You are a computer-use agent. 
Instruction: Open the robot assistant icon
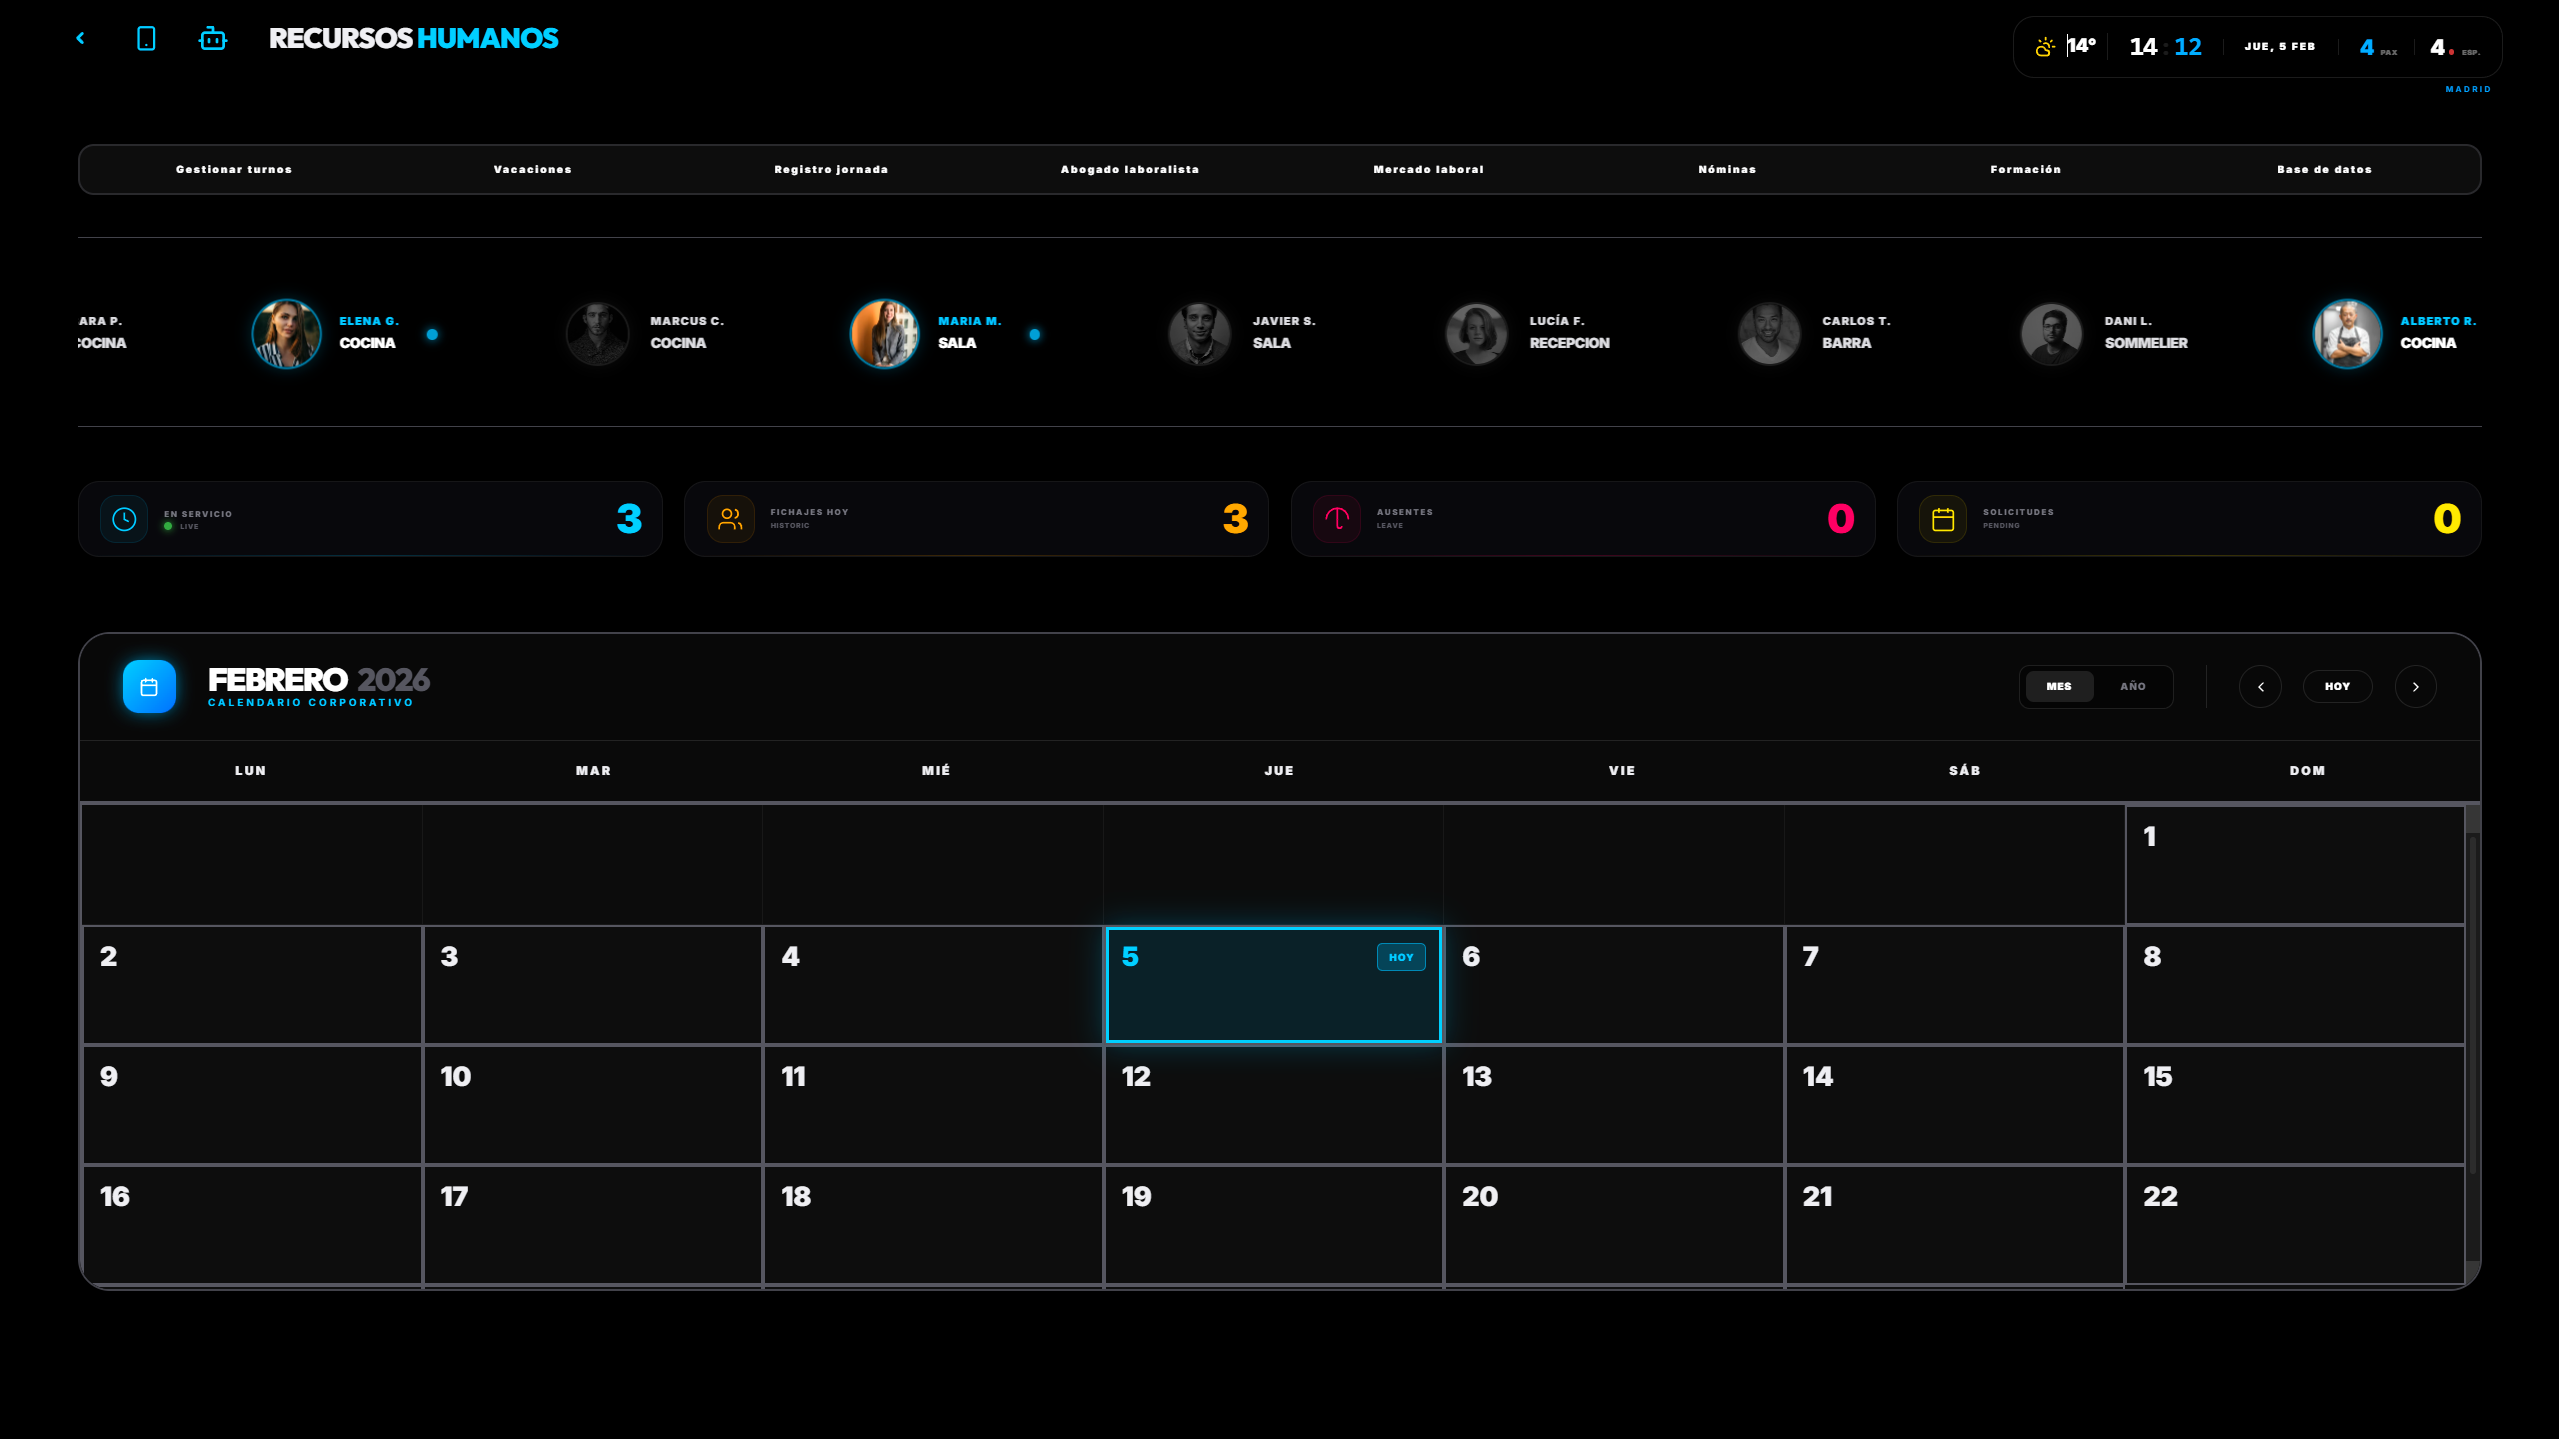tap(213, 39)
